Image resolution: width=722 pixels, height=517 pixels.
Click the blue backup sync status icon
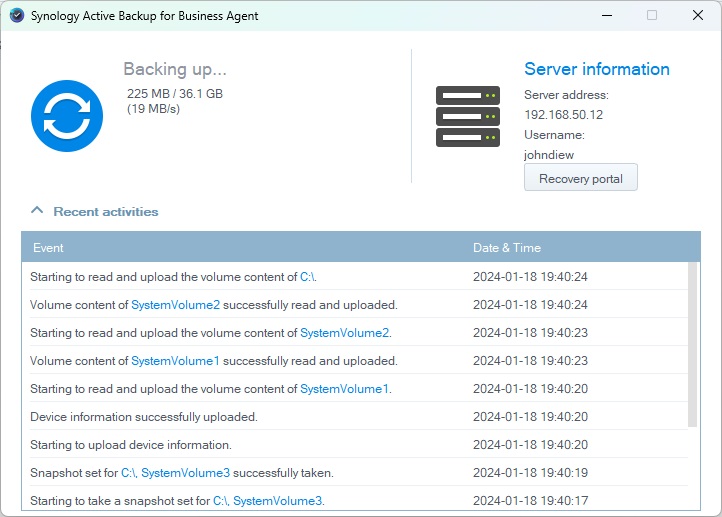coord(67,116)
